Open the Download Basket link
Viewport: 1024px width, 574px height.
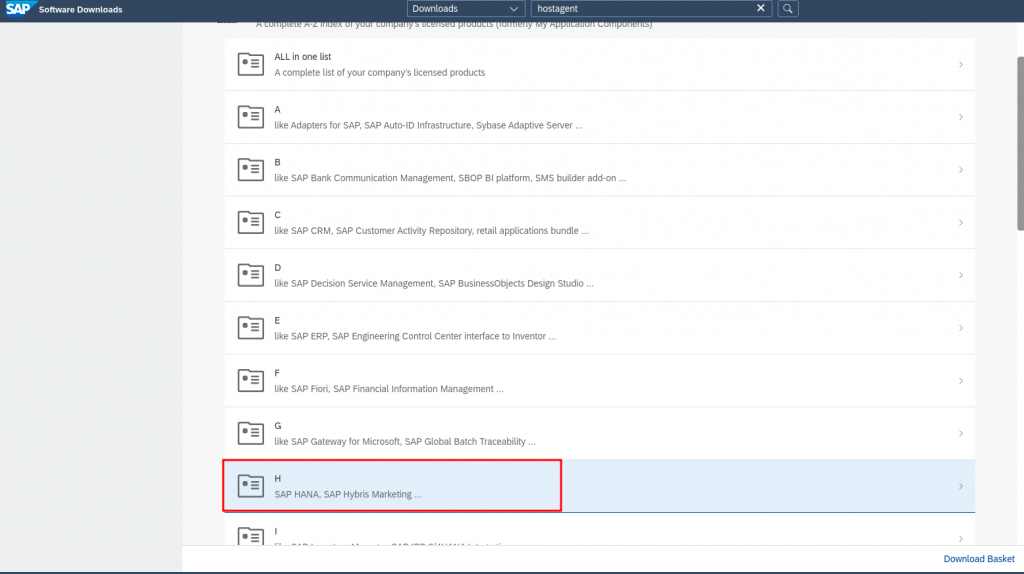(x=979, y=559)
